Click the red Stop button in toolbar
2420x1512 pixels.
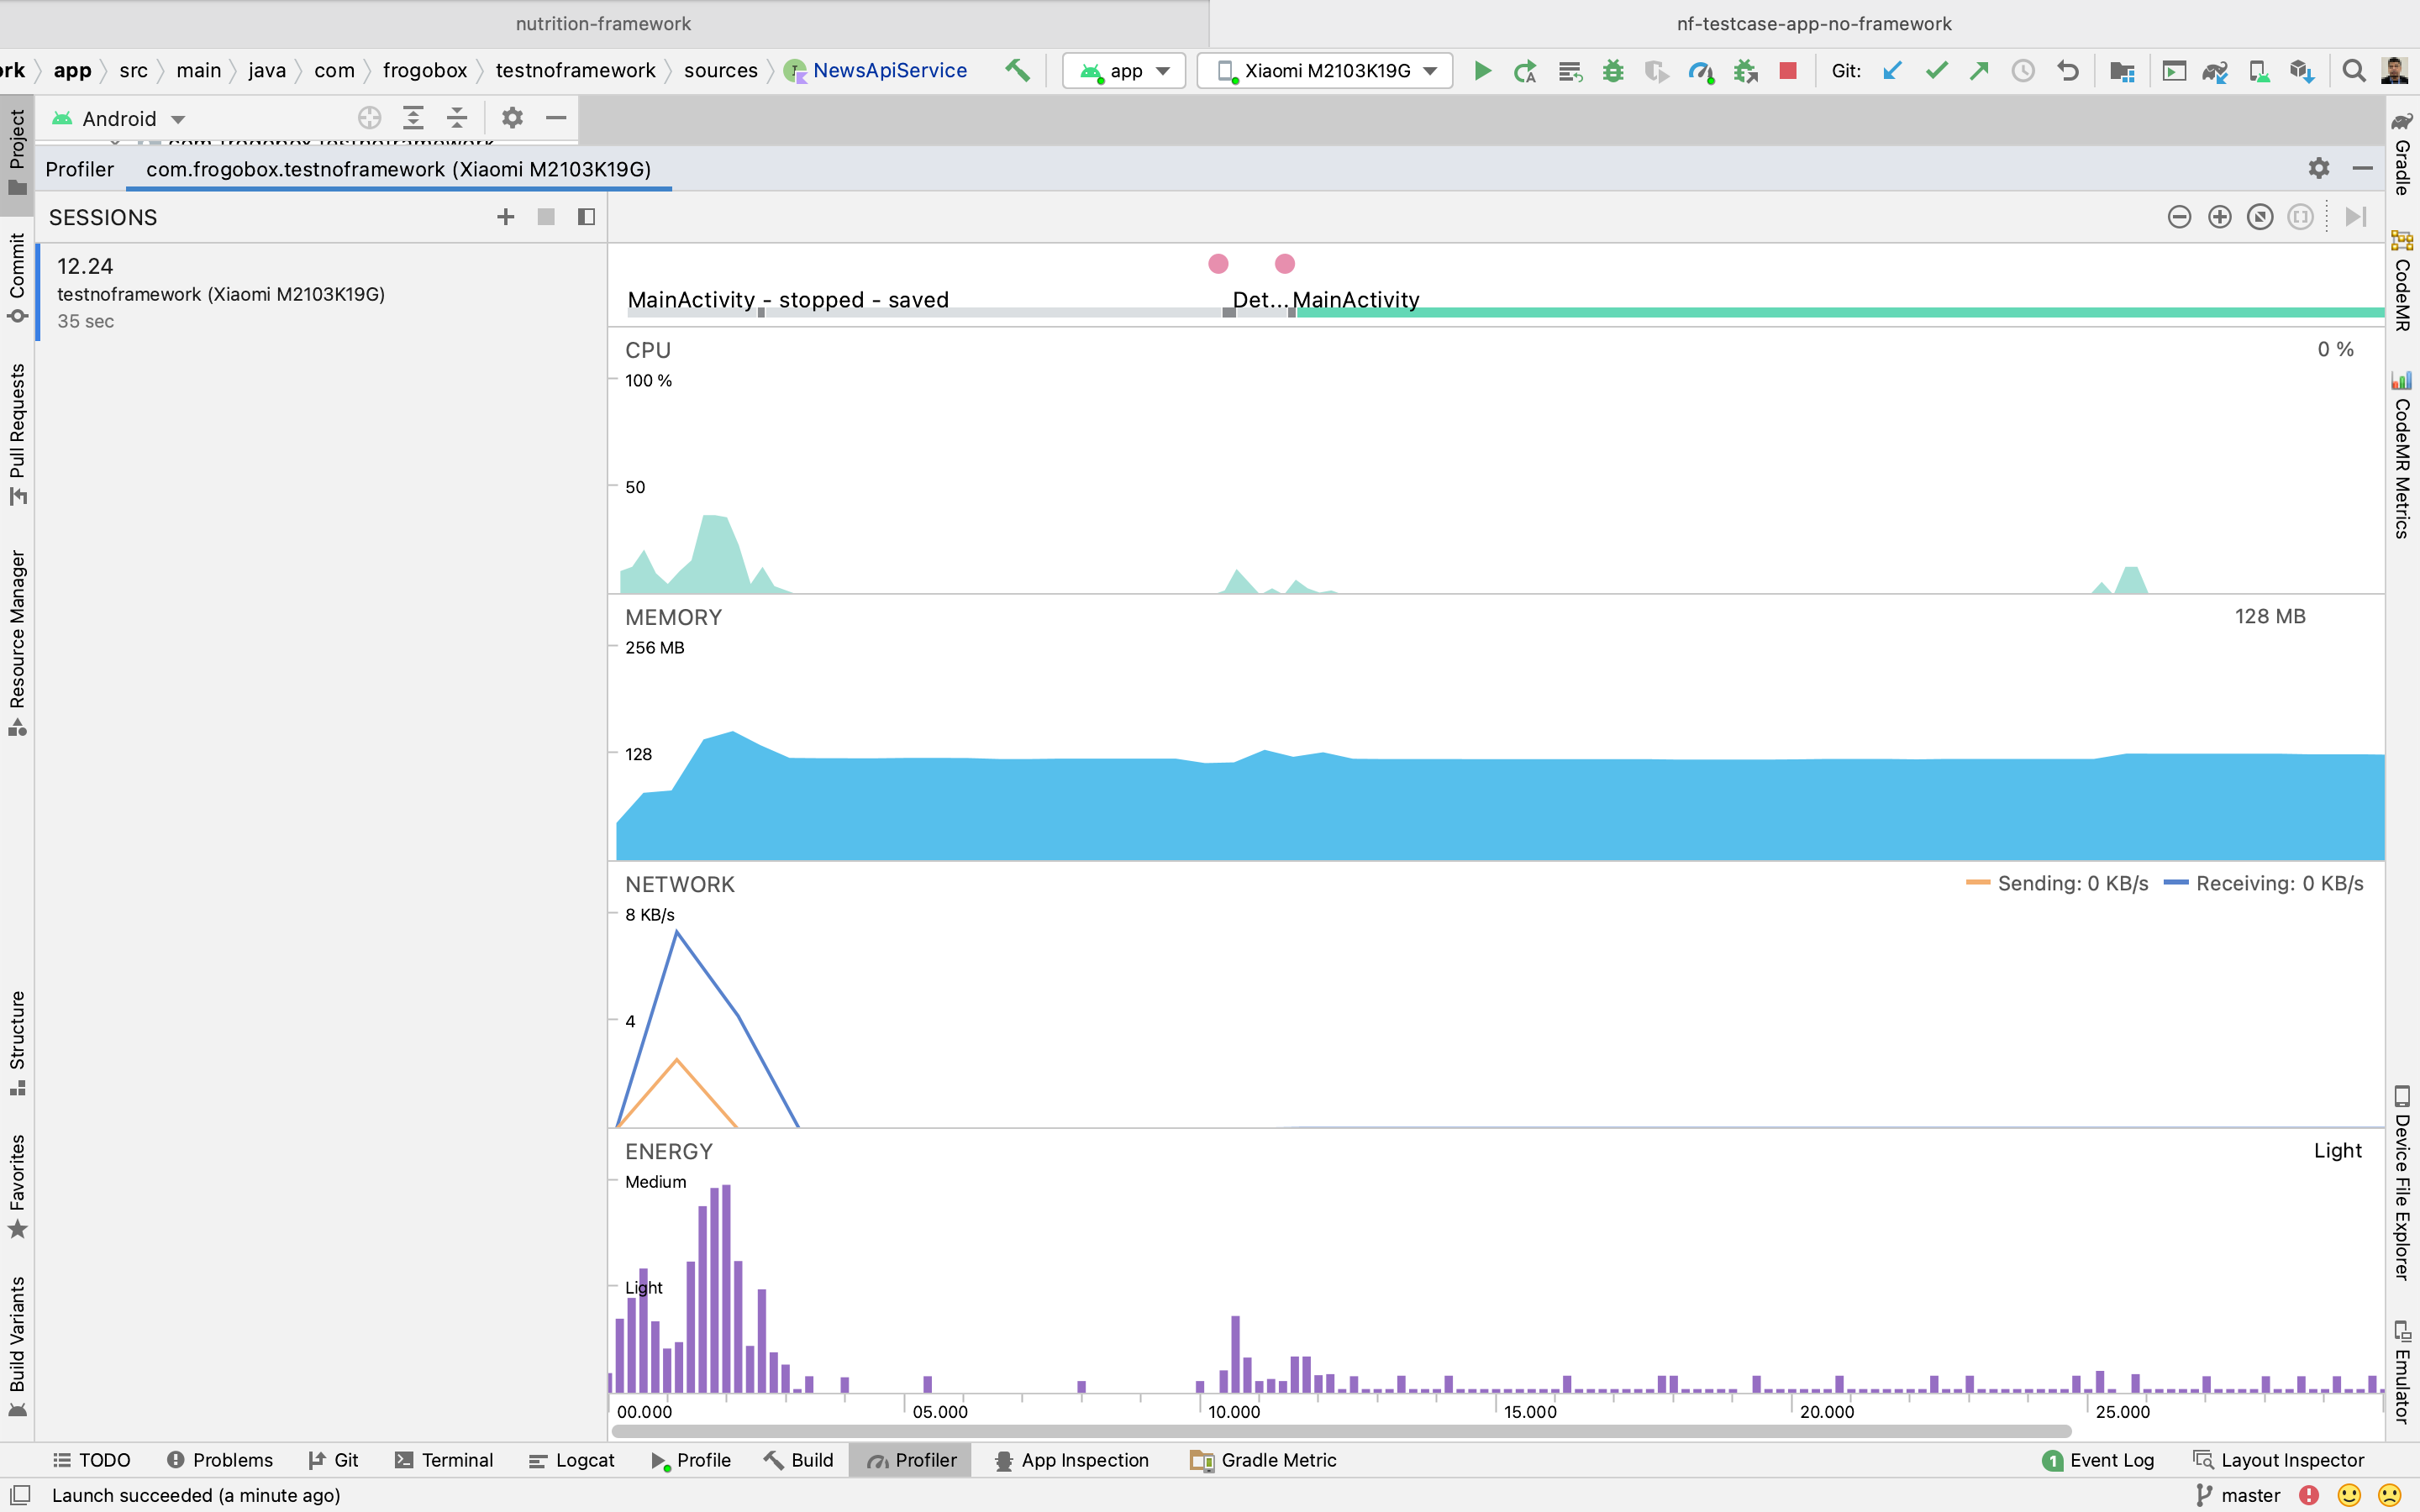click(x=1788, y=71)
